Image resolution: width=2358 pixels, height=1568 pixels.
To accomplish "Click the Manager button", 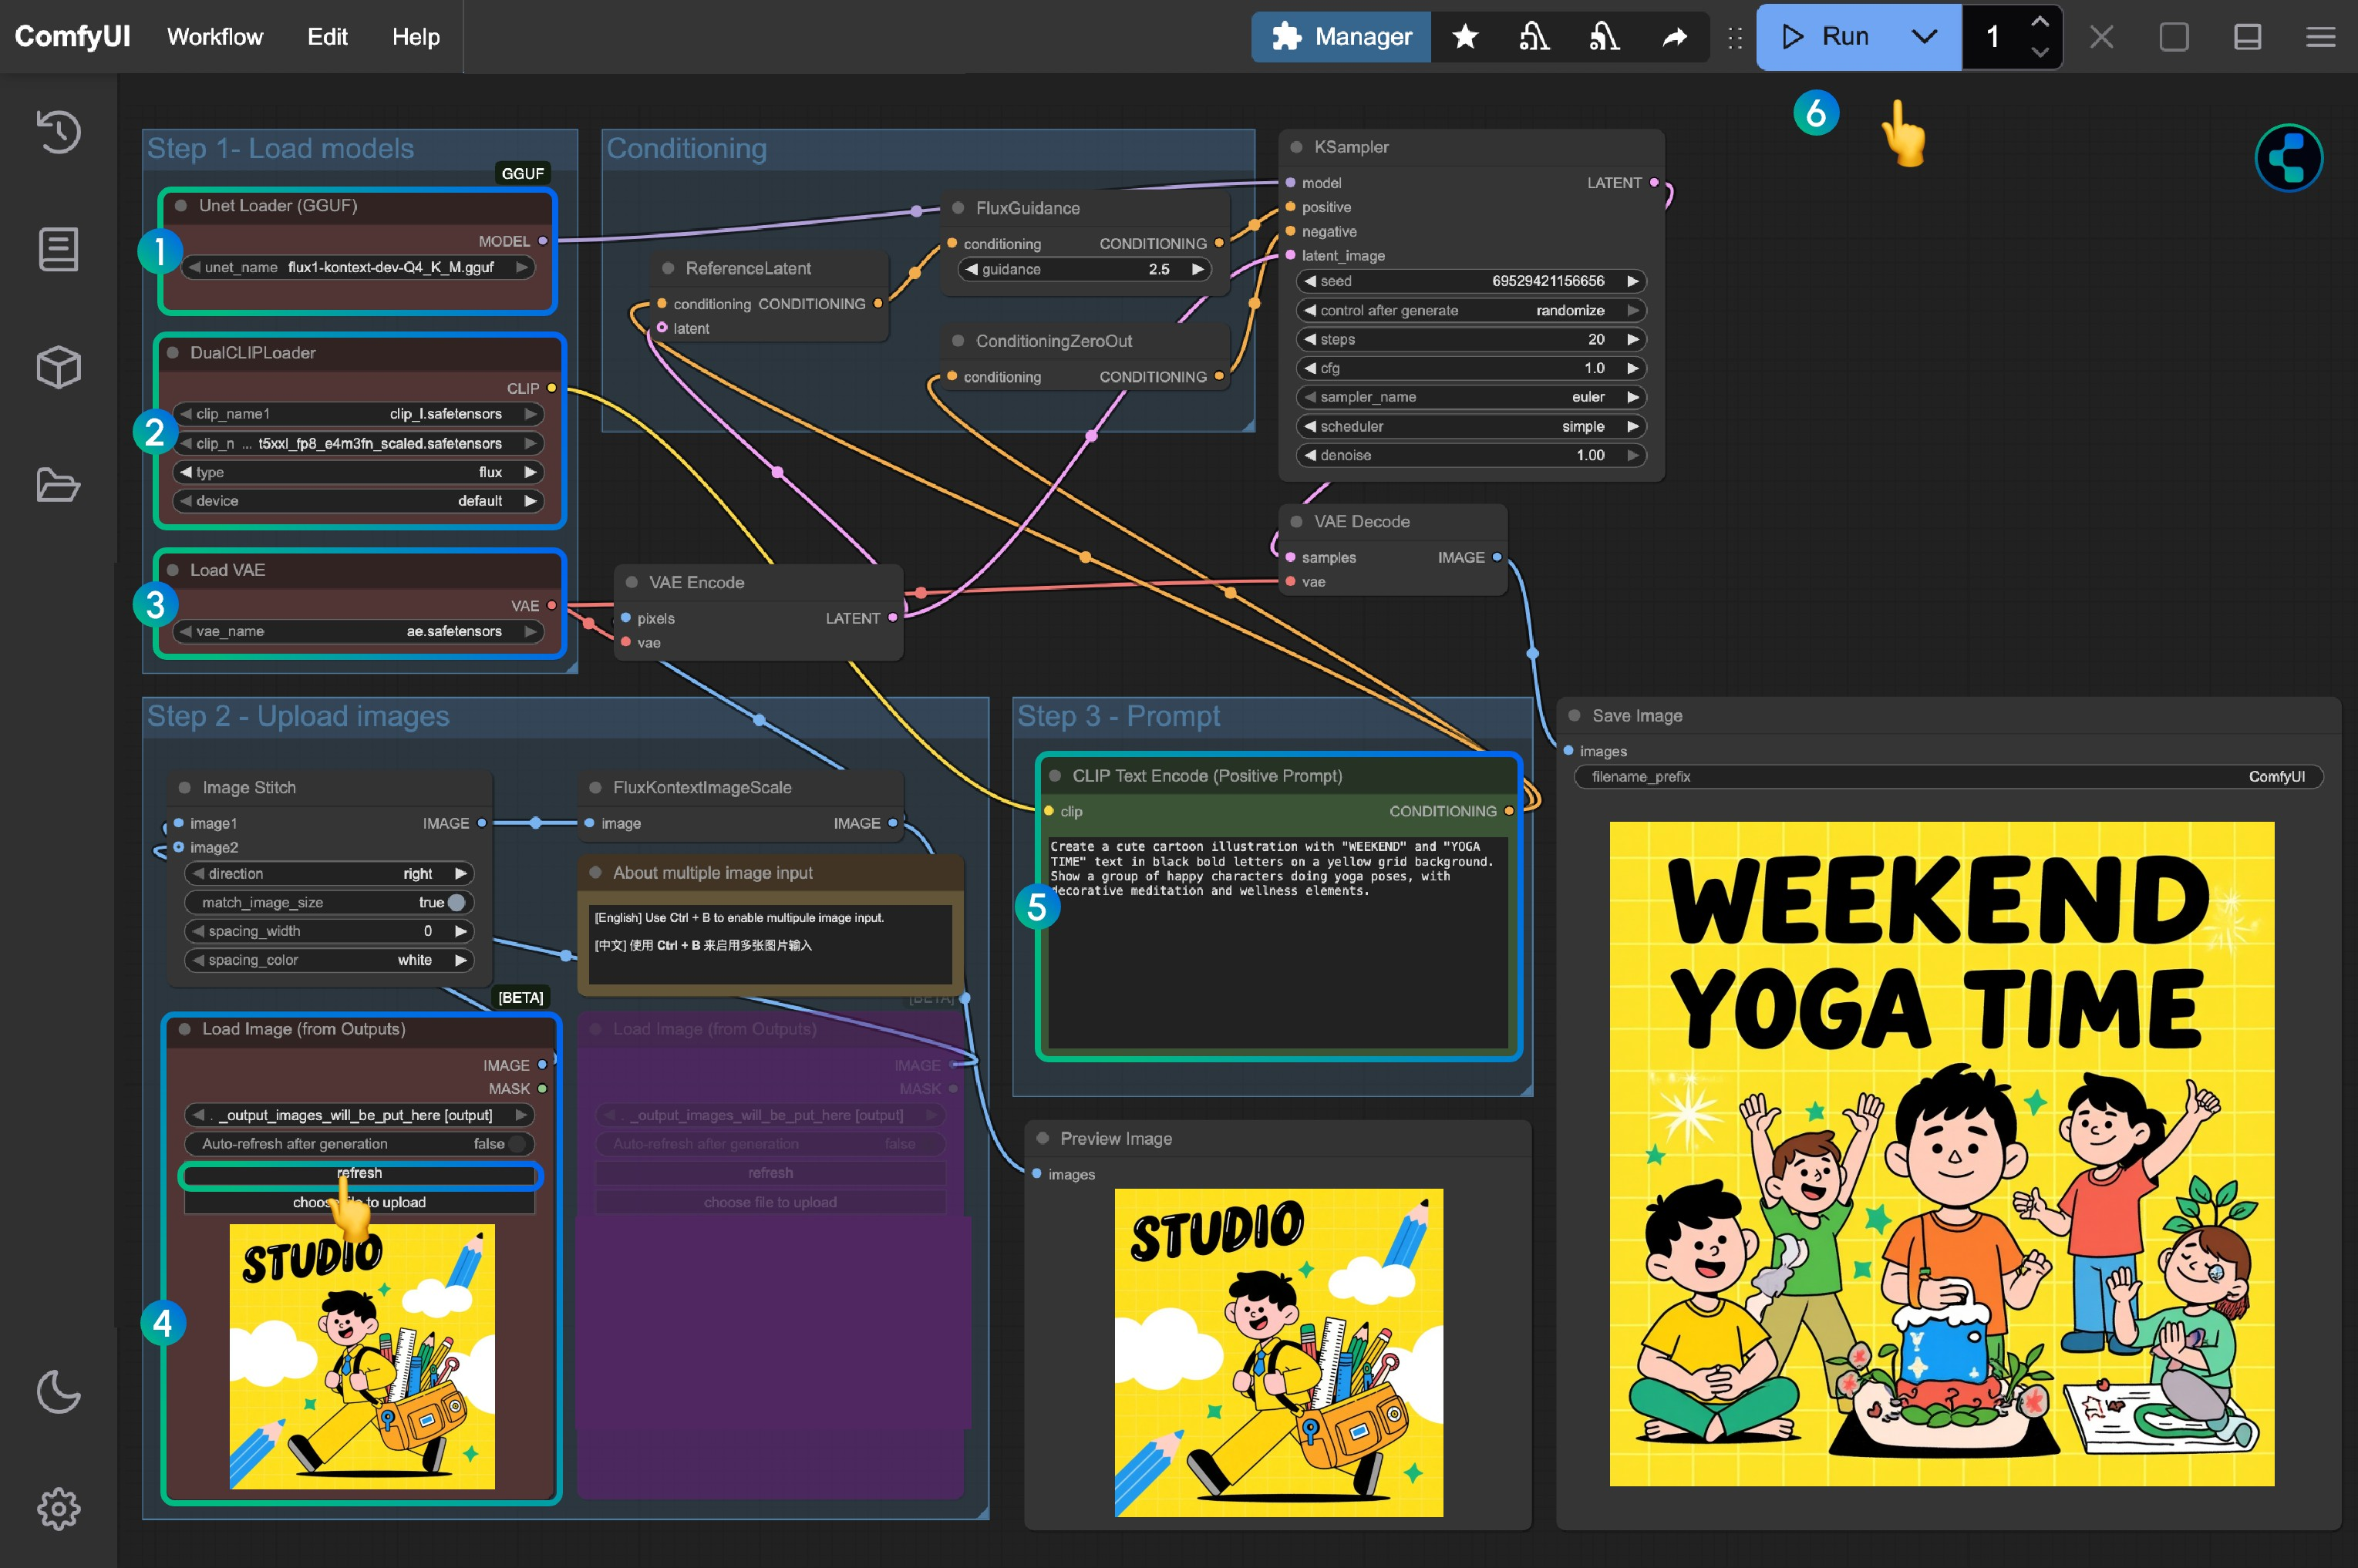I will click(1341, 37).
